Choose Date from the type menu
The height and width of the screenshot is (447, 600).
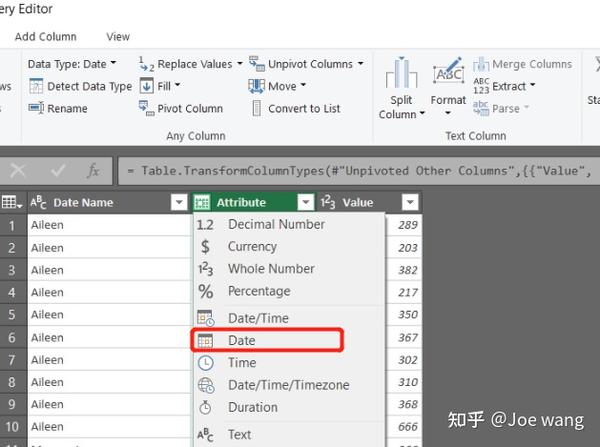(x=267, y=340)
